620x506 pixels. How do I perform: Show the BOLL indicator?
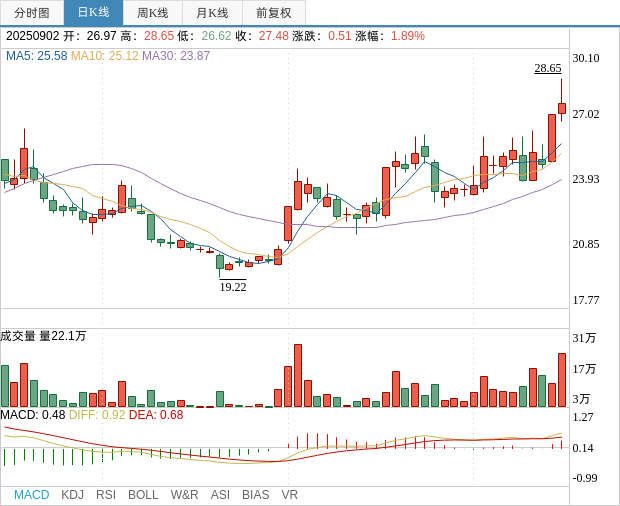pos(143,495)
